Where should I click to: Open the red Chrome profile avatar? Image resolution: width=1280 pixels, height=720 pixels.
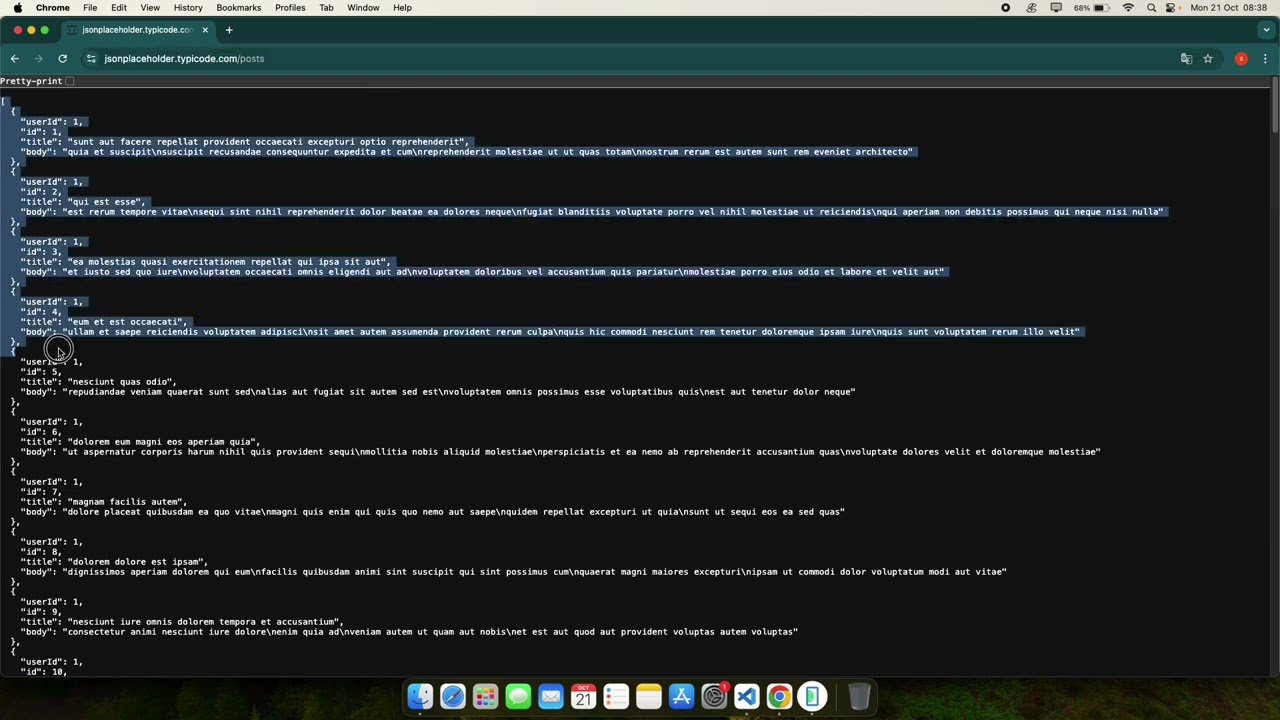(x=1241, y=59)
